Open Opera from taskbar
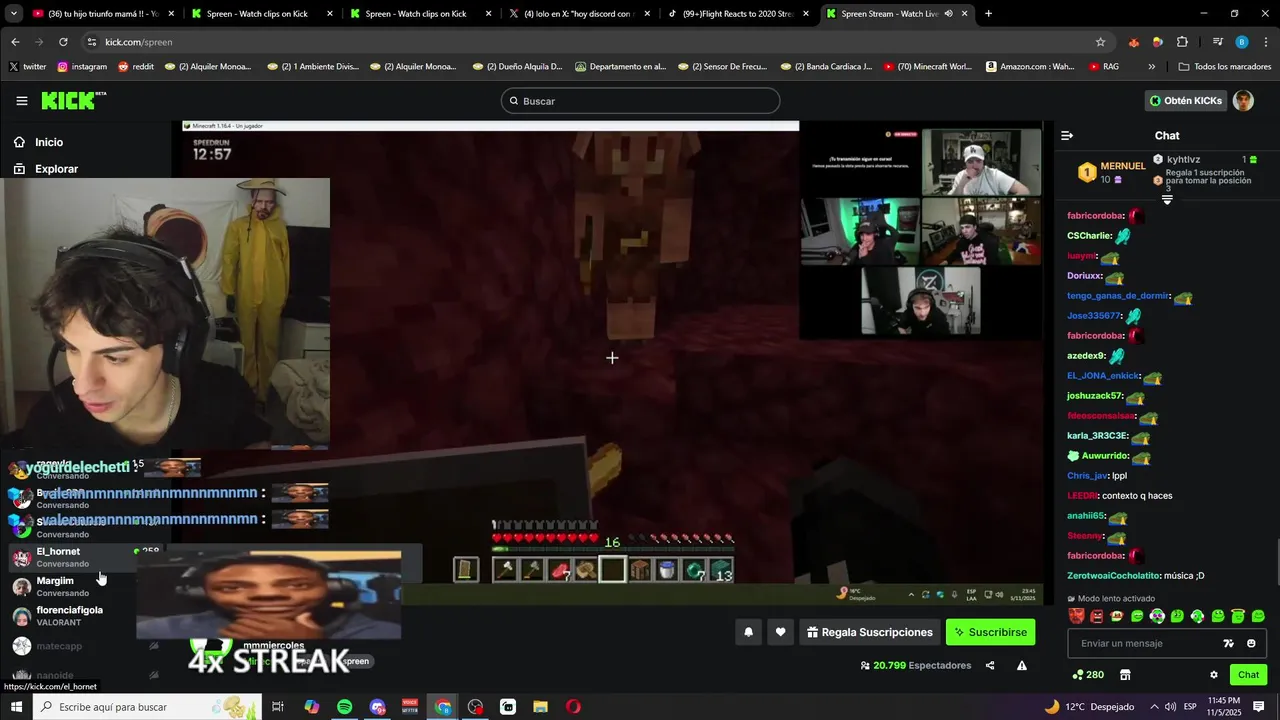The image size is (1280, 720). [573, 707]
